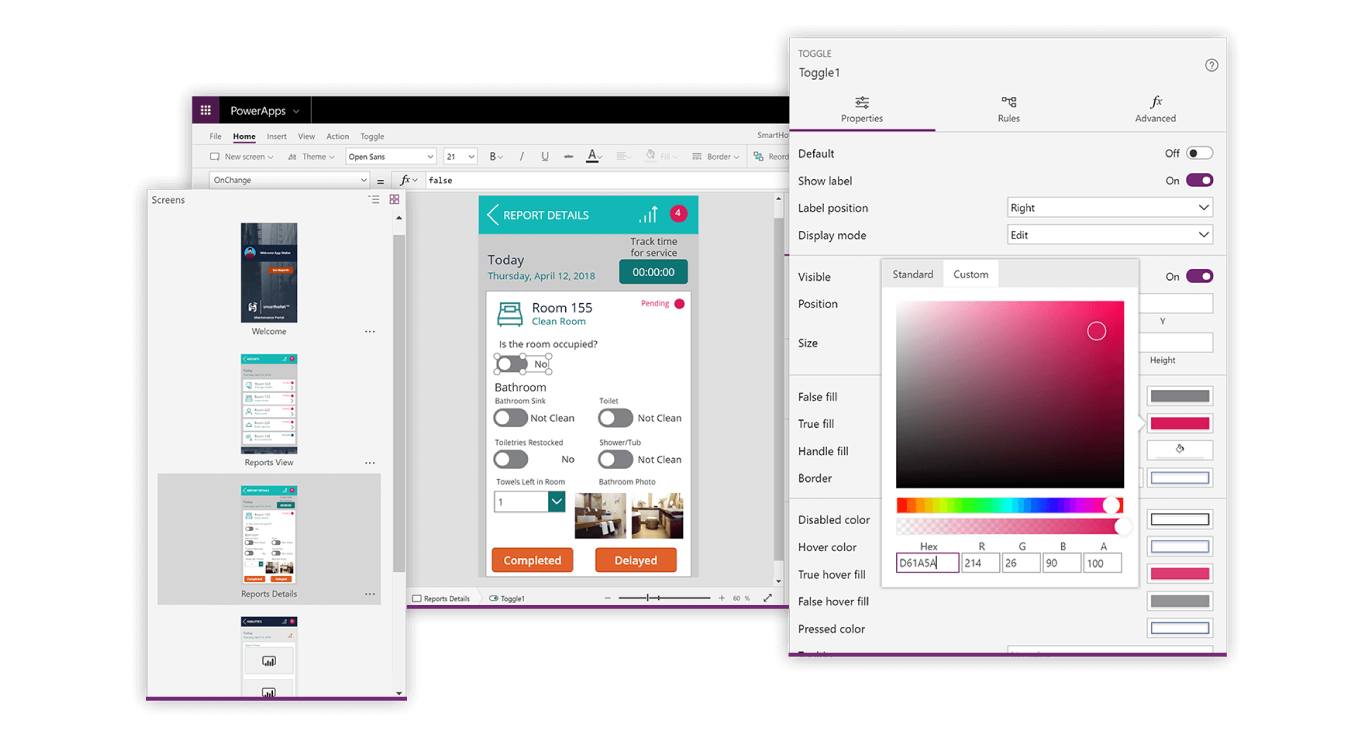Open the app launcher waffle icon
1366x740 pixels.
(x=205, y=111)
